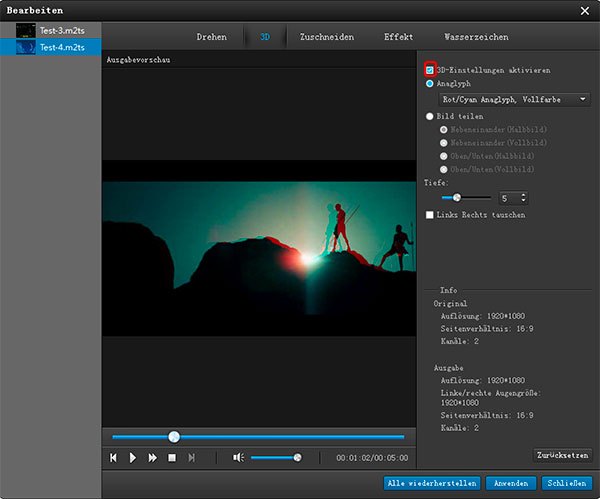
Task: Open the Zuschneiden tab
Action: tap(327, 37)
